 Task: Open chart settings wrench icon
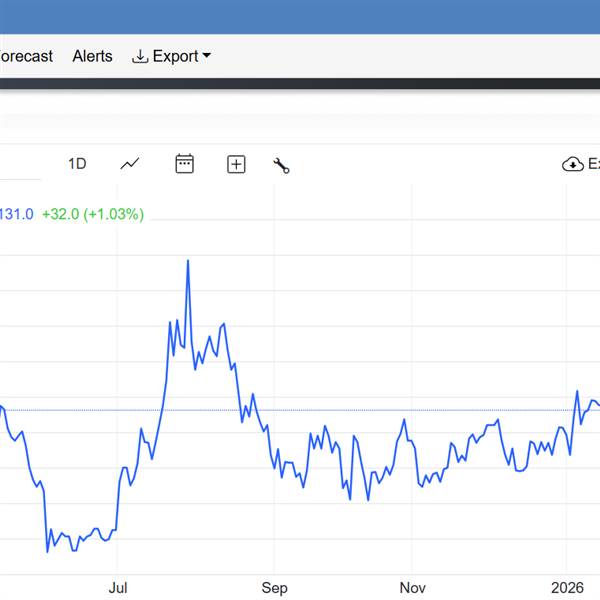(x=281, y=166)
